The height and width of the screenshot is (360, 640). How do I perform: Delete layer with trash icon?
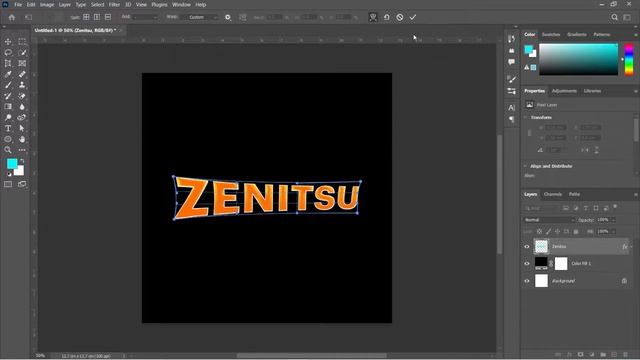(625, 354)
